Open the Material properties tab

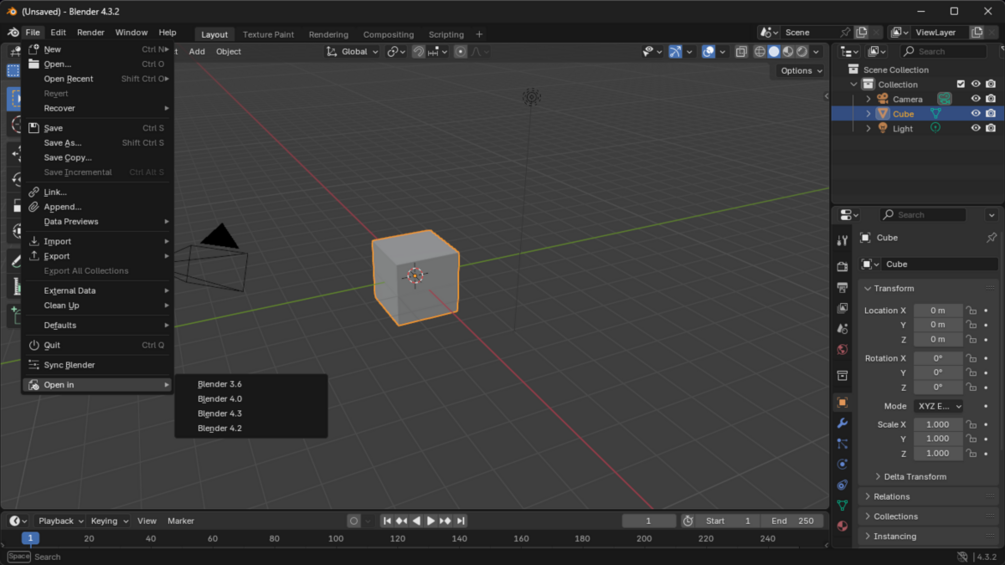(x=842, y=526)
